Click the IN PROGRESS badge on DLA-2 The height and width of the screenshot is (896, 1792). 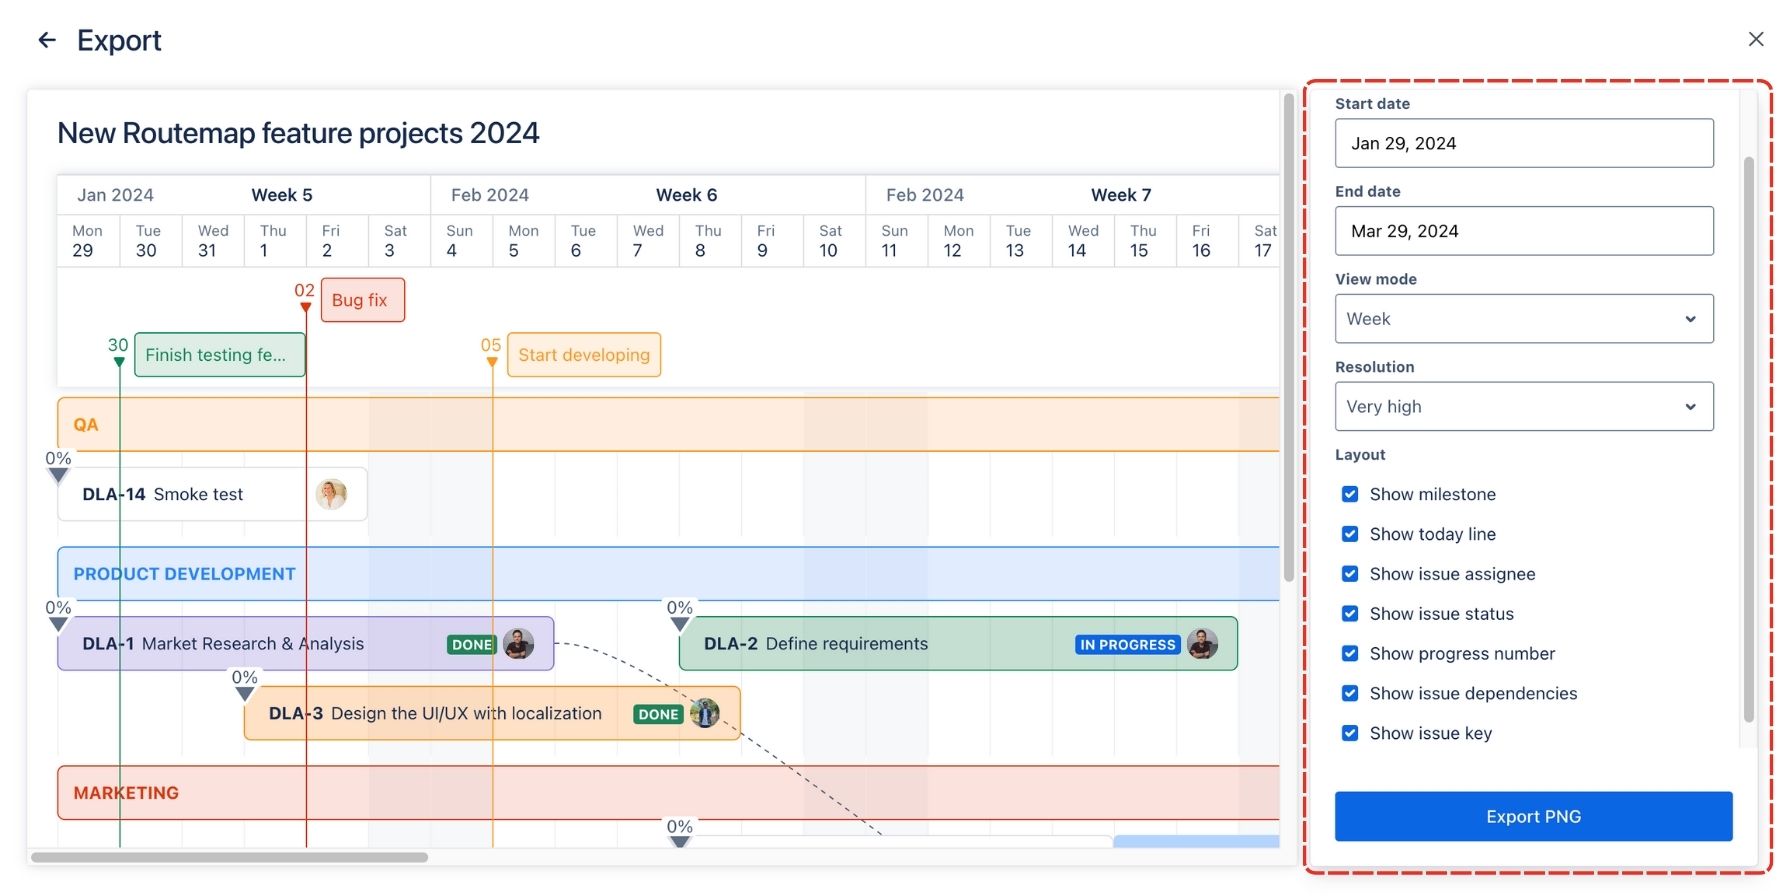[x=1127, y=645]
